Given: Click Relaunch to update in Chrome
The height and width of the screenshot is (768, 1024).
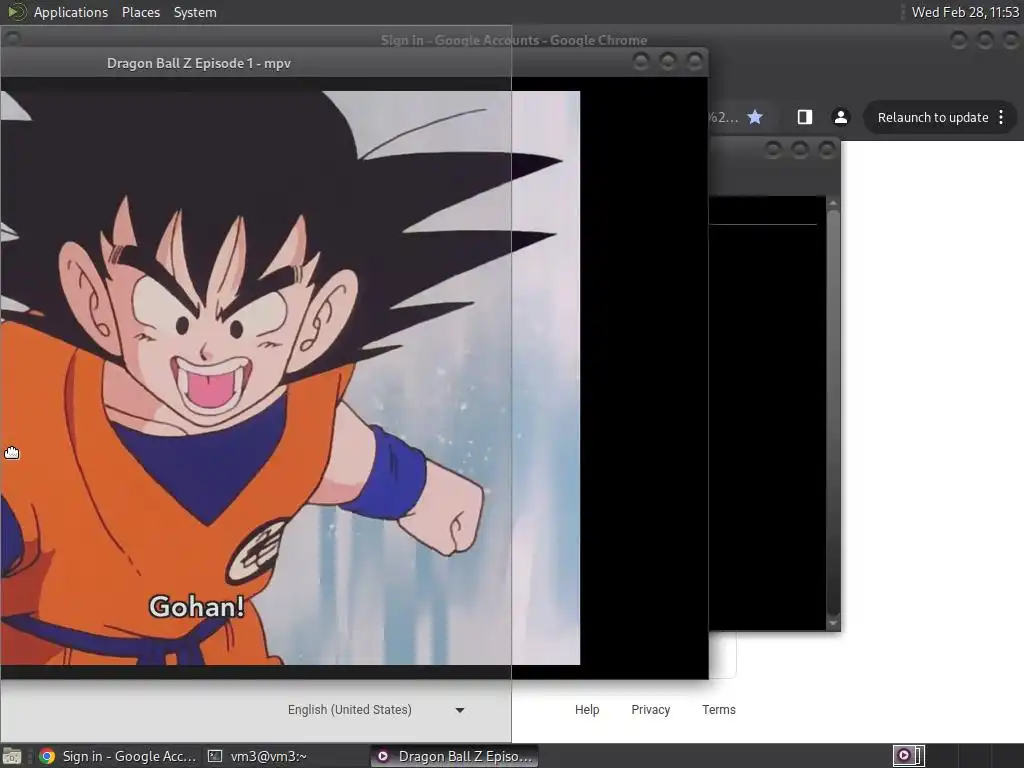Looking at the screenshot, I should click(933, 118).
